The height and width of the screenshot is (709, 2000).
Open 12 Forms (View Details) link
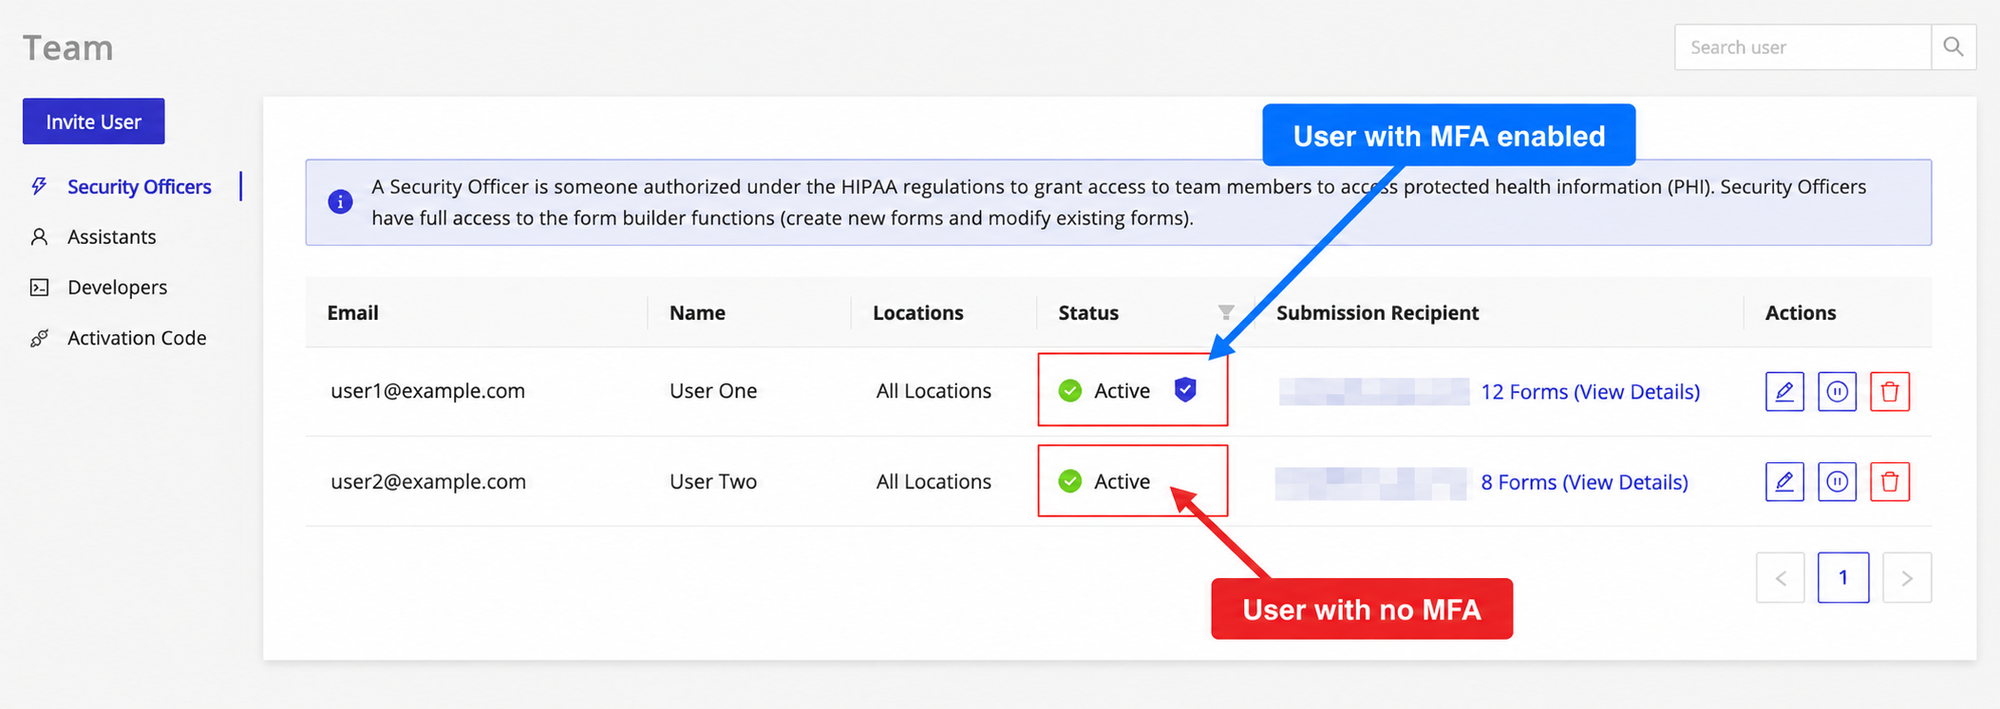point(1590,392)
